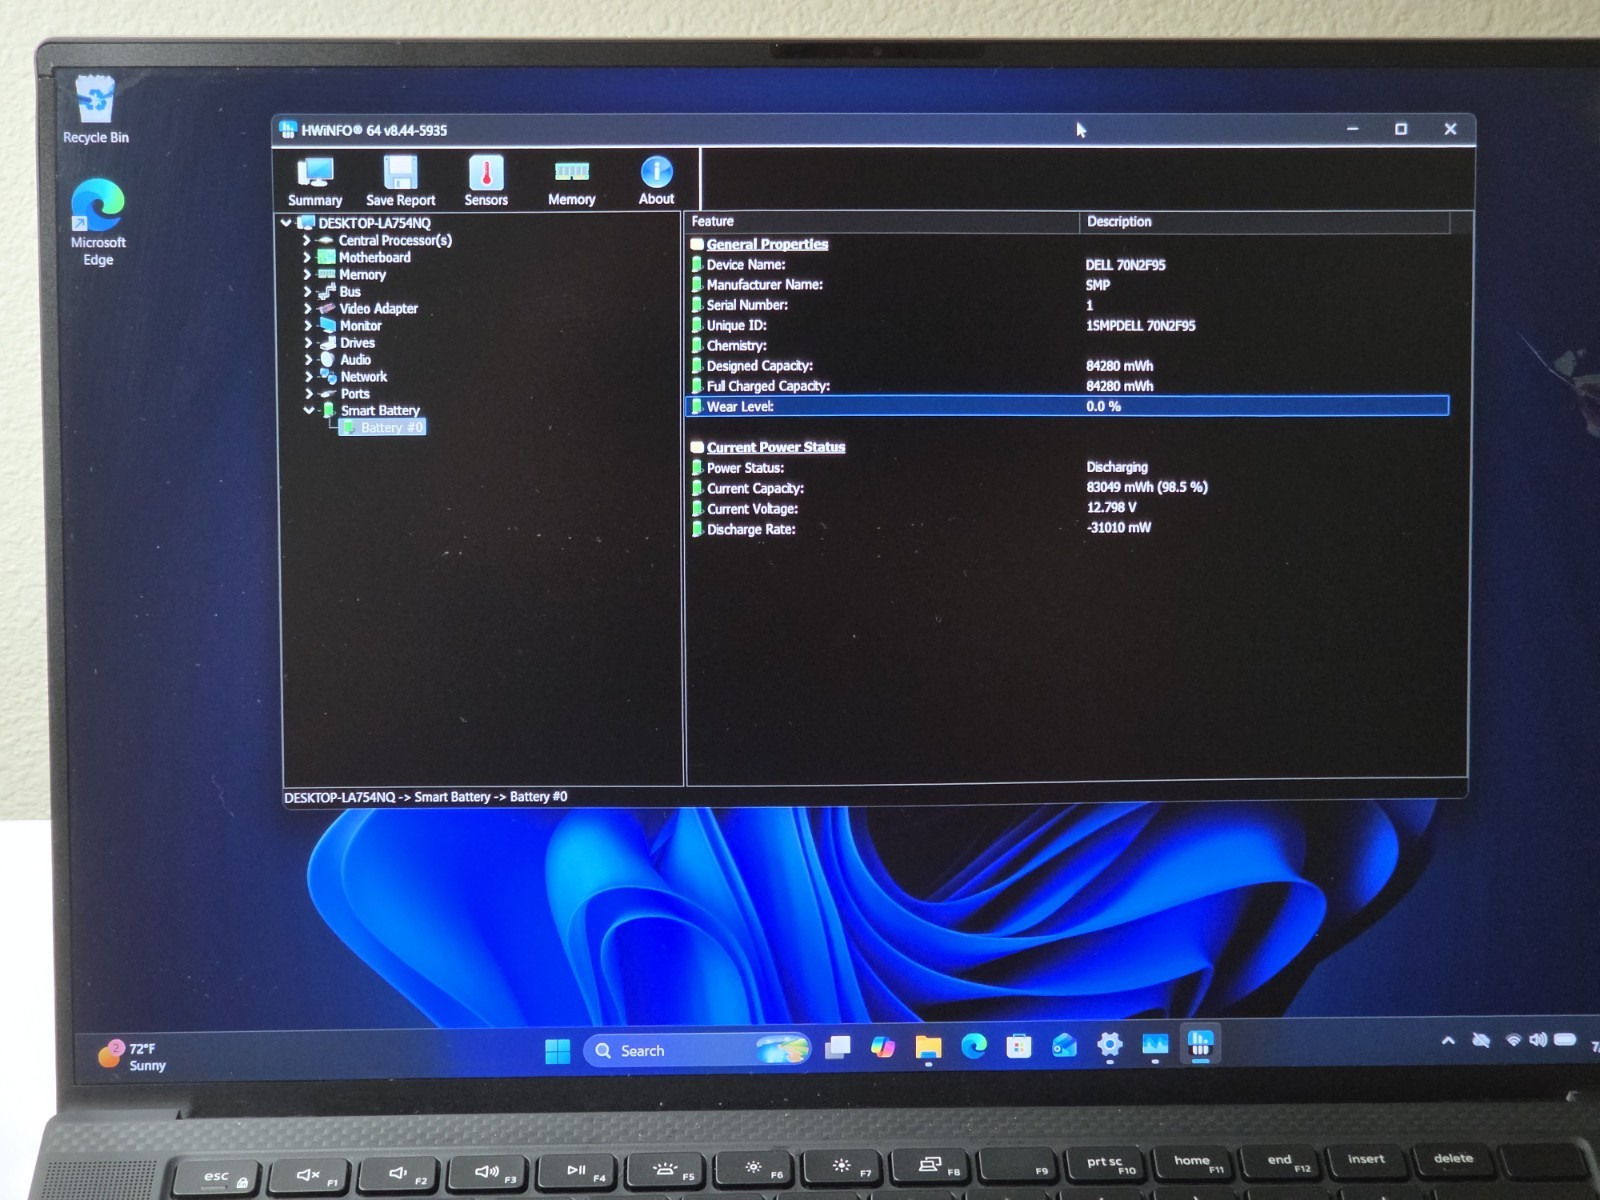The width and height of the screenshot is (1600, 1200).
Task: Expand the Video Adapter tree node
Action: pyautogui.click(x=307, y=308)
